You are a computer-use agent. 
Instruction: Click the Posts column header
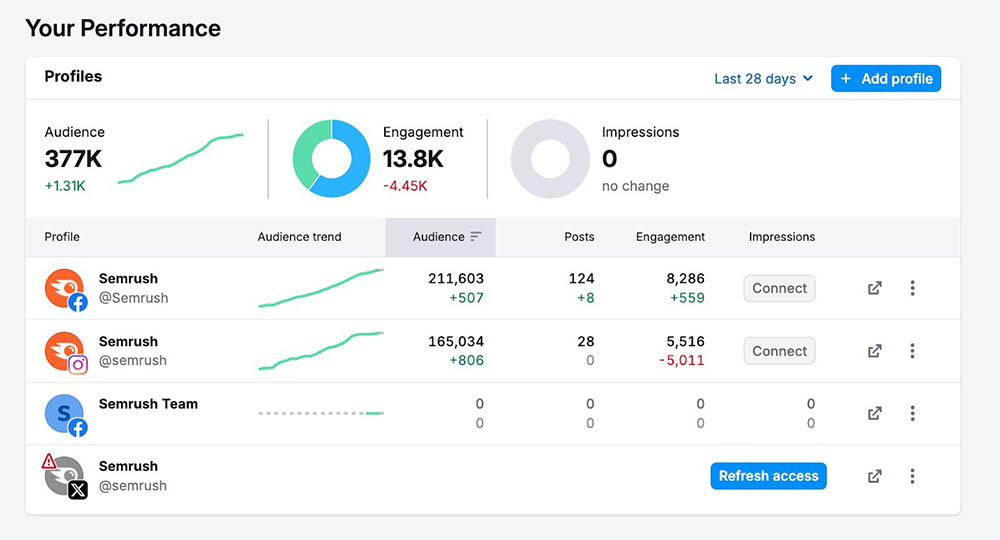[x=579, y=237]
